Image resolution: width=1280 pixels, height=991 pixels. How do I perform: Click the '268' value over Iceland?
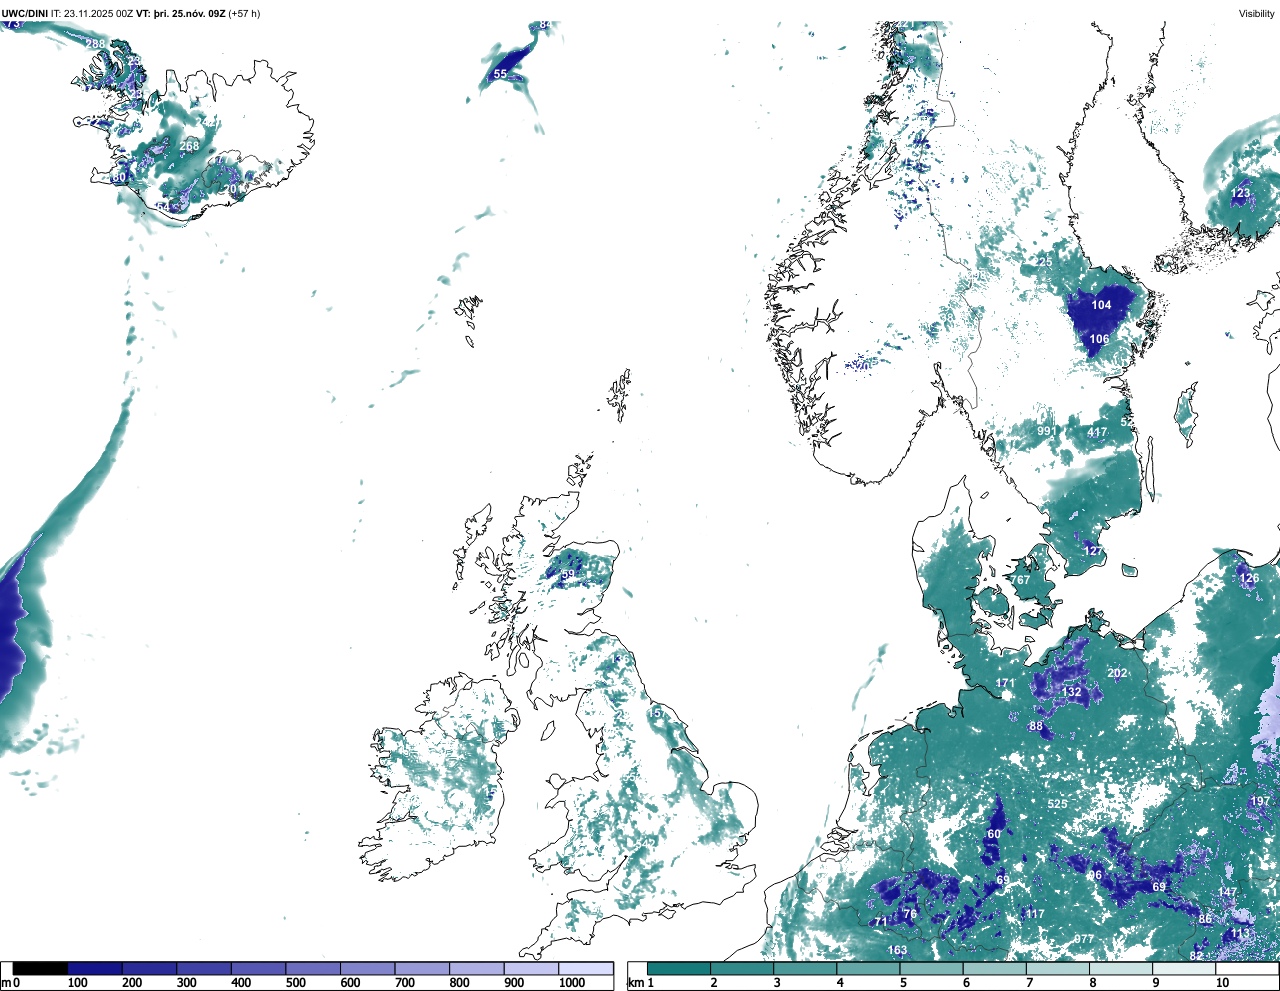click(x=189, y=146)
